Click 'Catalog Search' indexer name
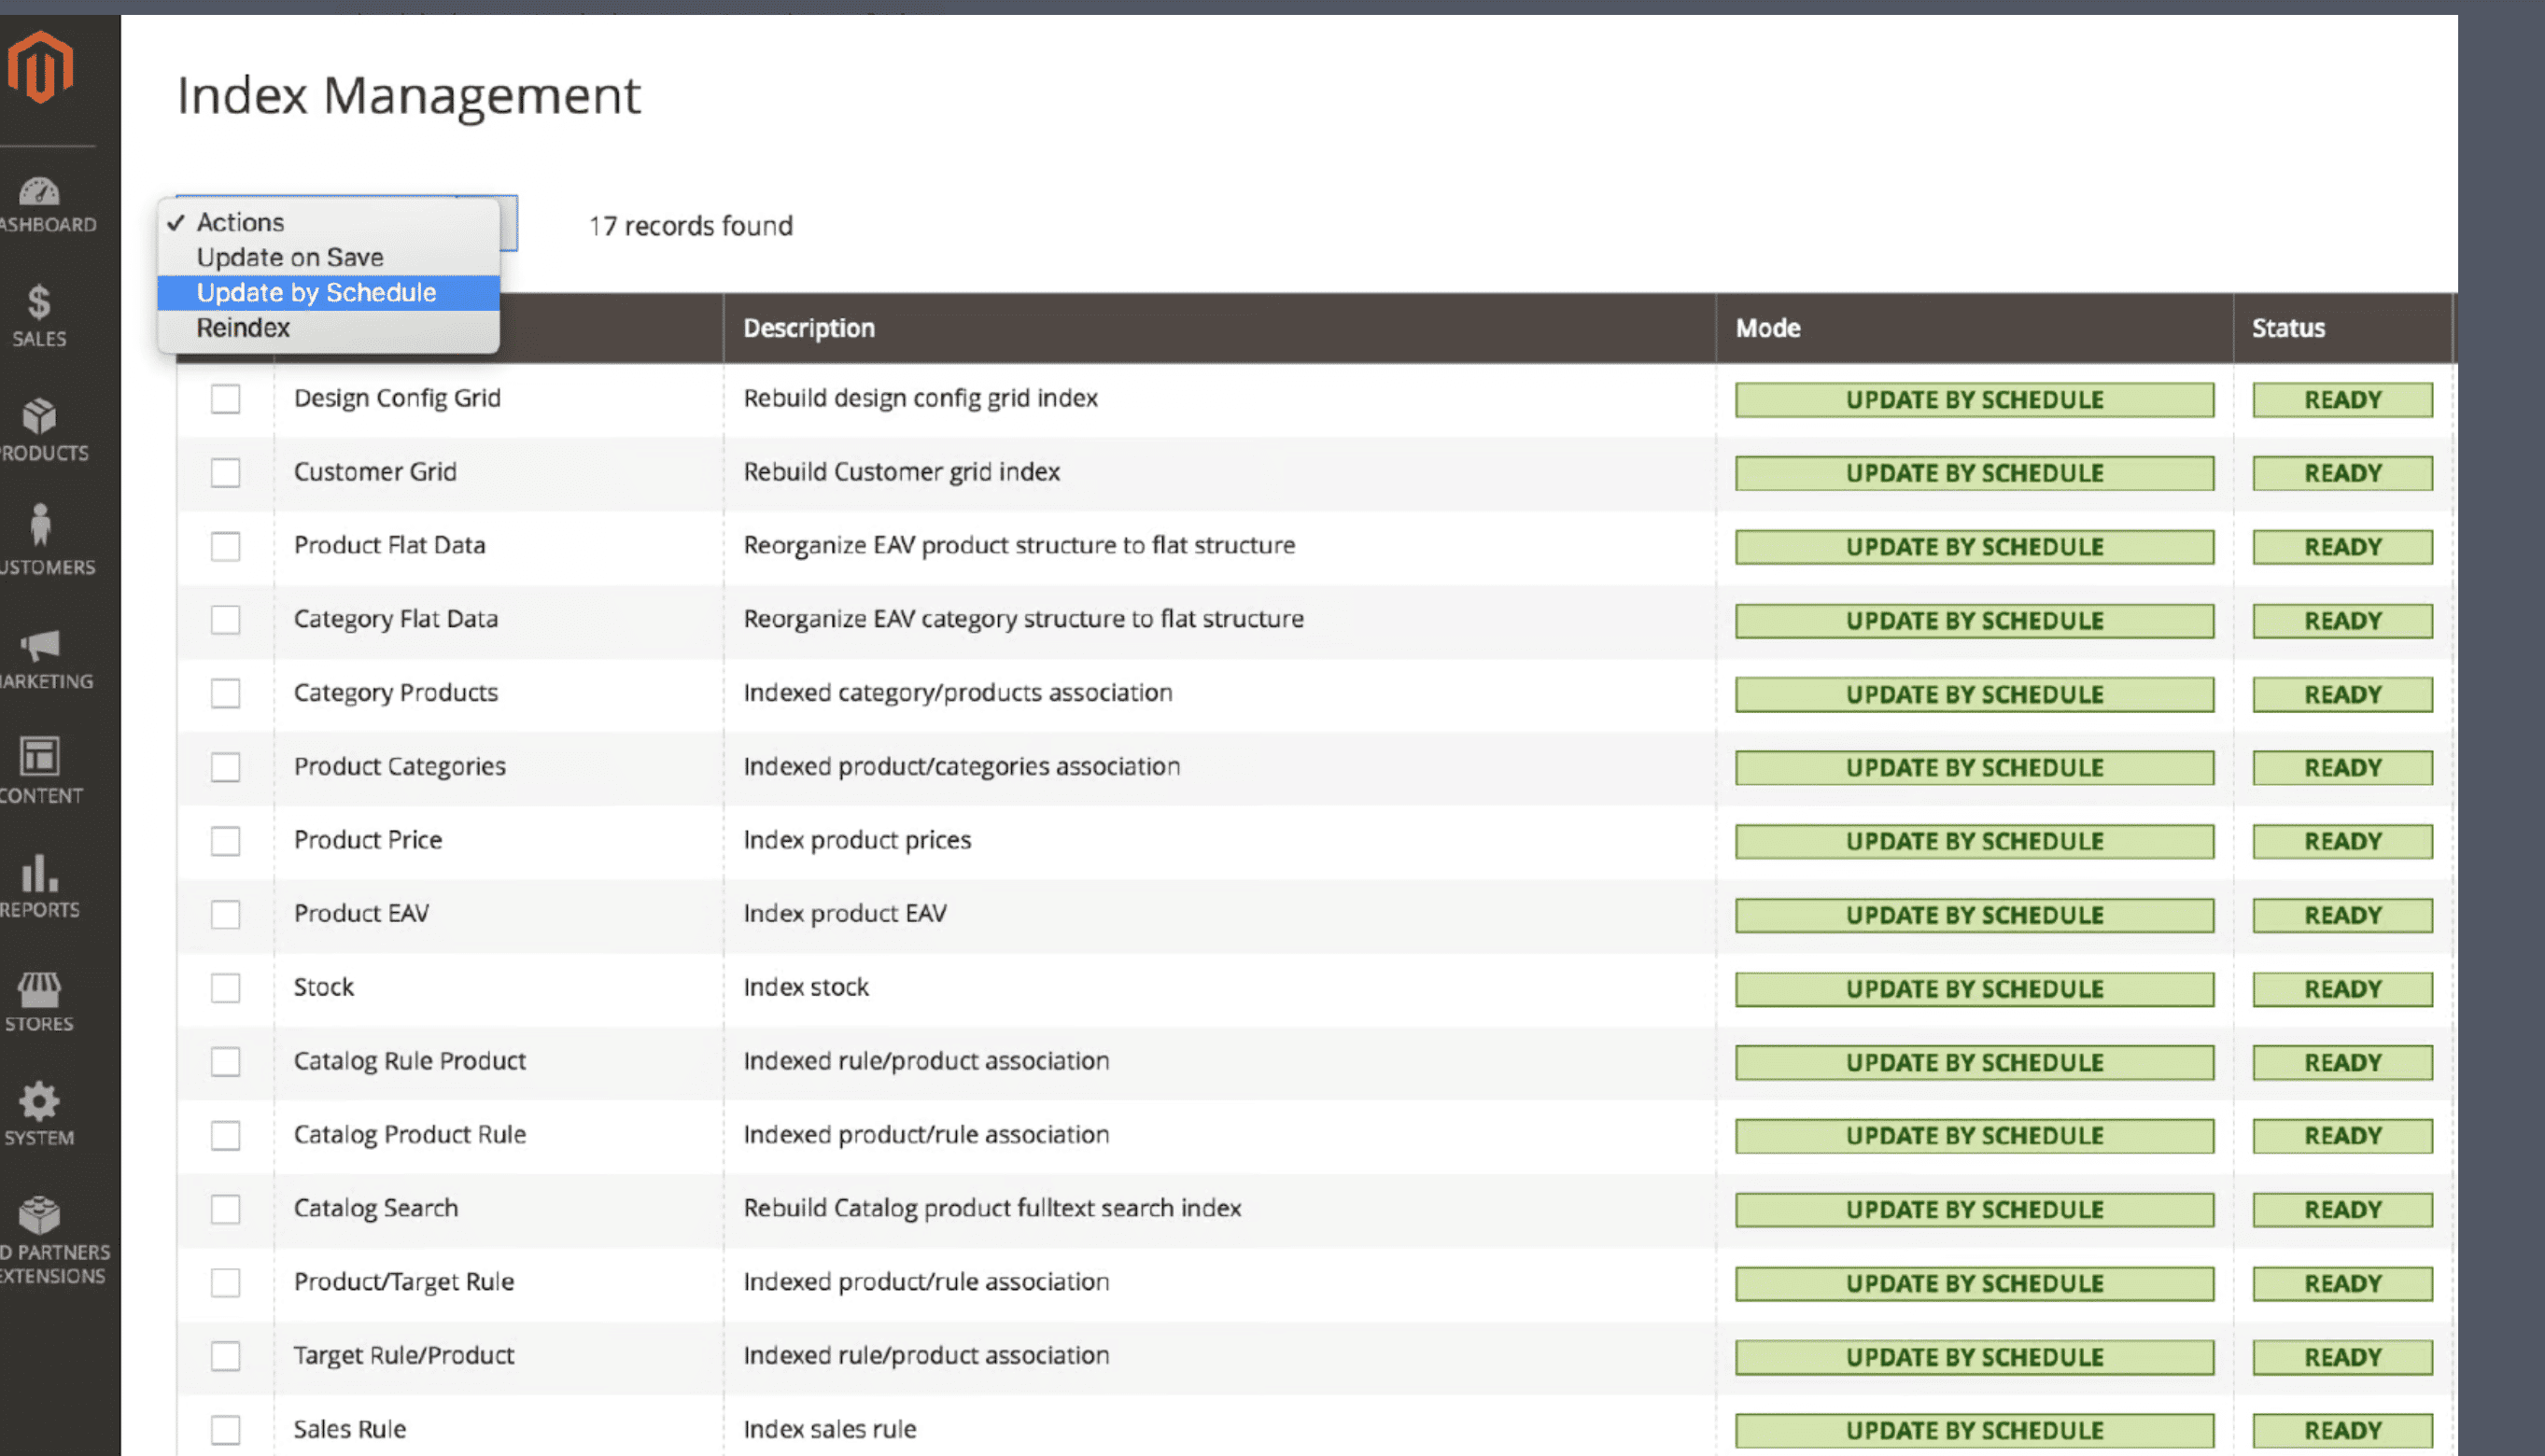The image size is (2545, 1456). (x=376, y=1208)
